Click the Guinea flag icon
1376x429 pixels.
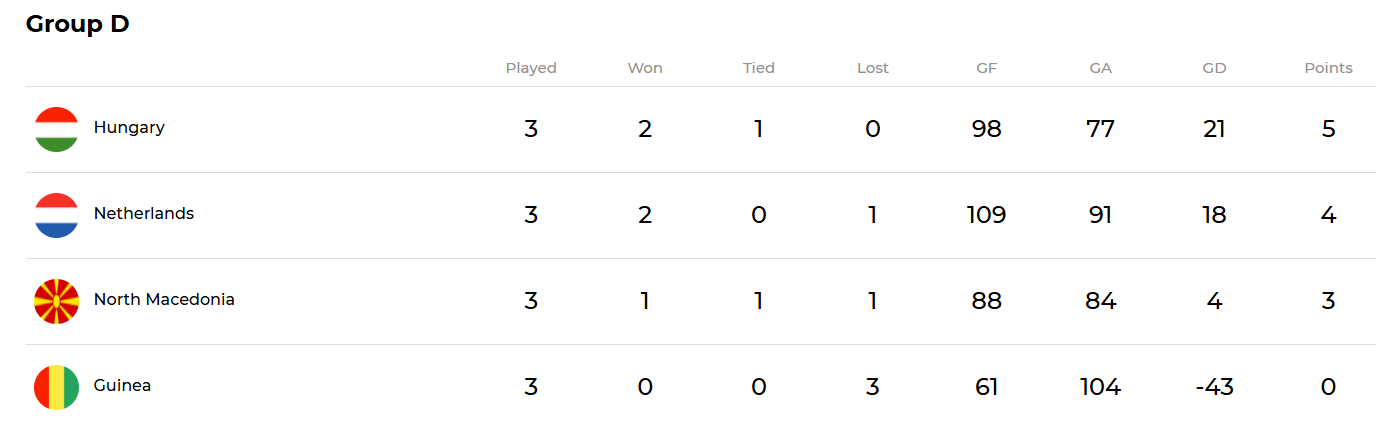pos(56,387)
